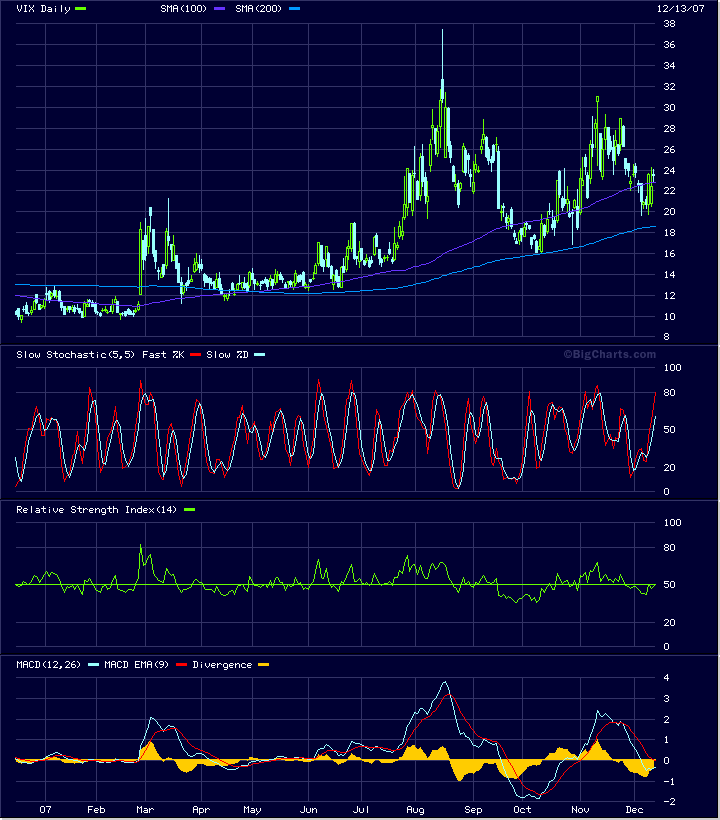Click the Jun month axis label
Viewport: 720px width, 820px height.
pyautogui.click(x=308, y=810)
